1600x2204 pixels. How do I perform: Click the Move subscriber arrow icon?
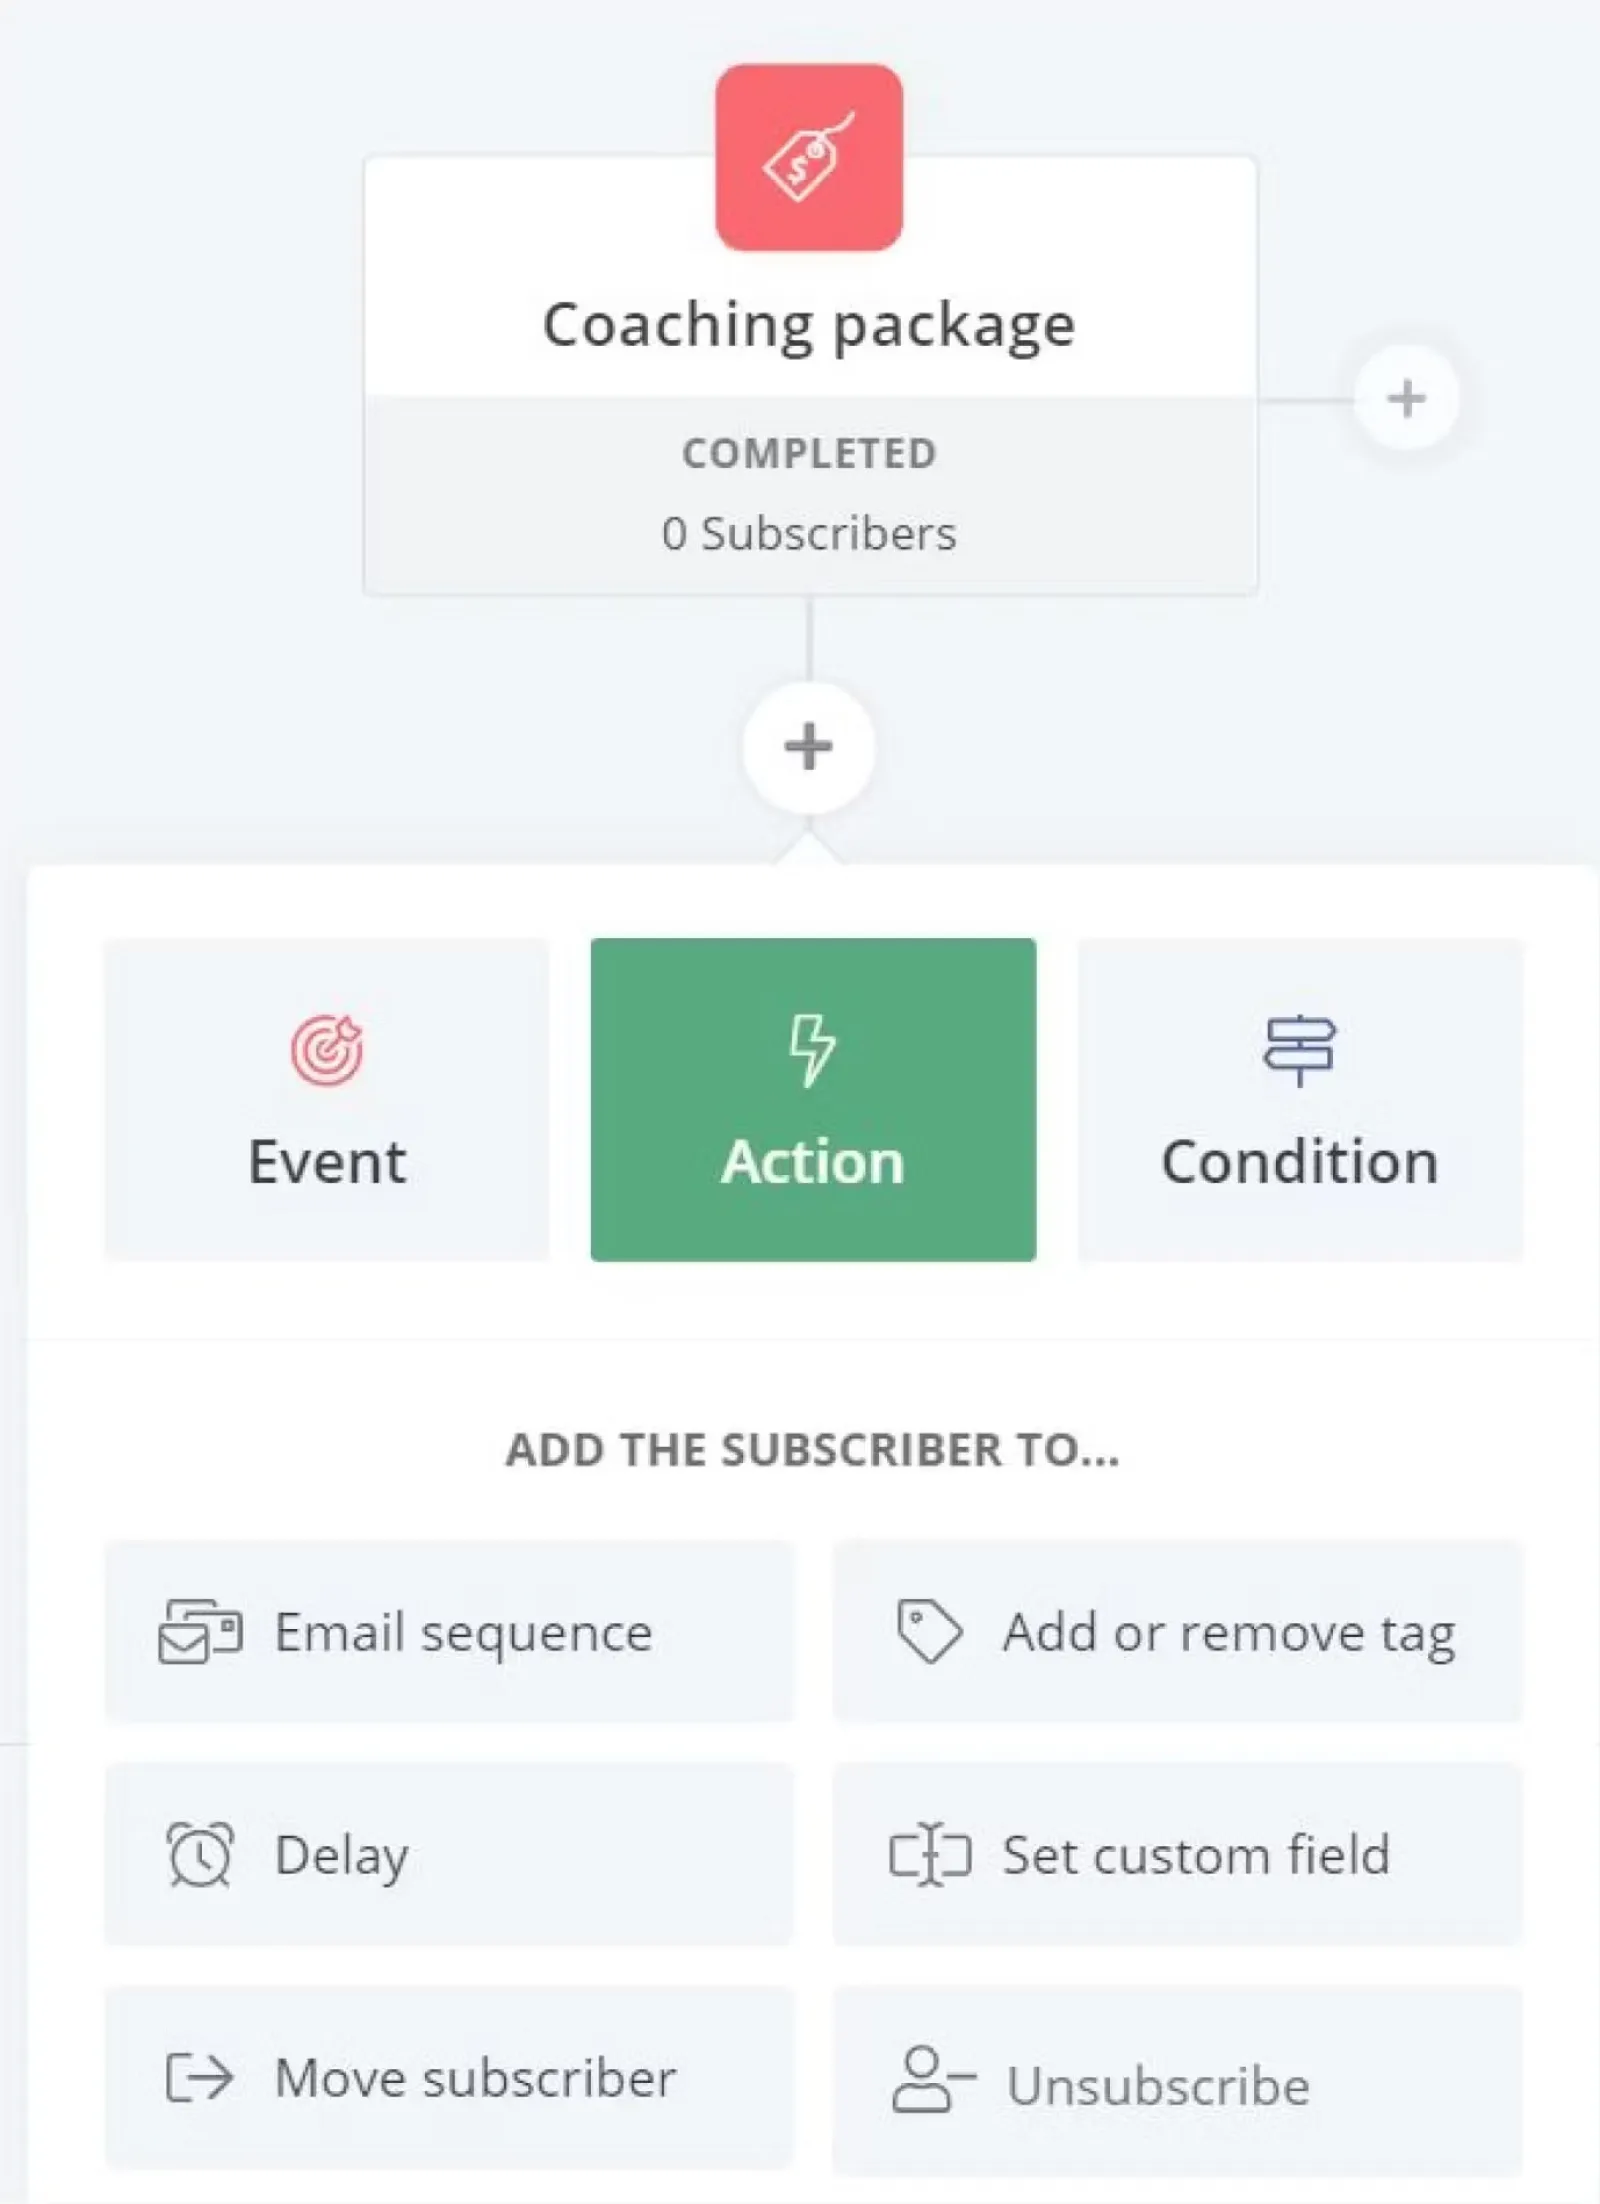pos(200,2078)
